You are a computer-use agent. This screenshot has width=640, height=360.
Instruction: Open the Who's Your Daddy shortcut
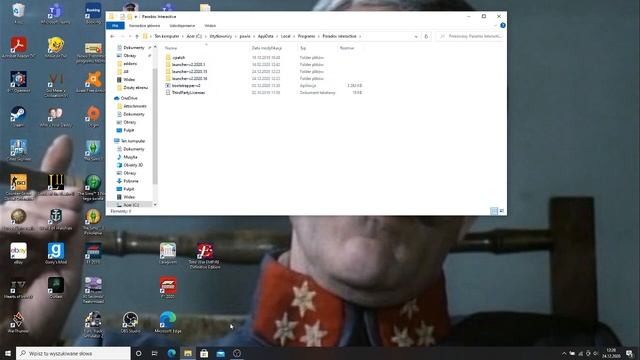point(56,116)
